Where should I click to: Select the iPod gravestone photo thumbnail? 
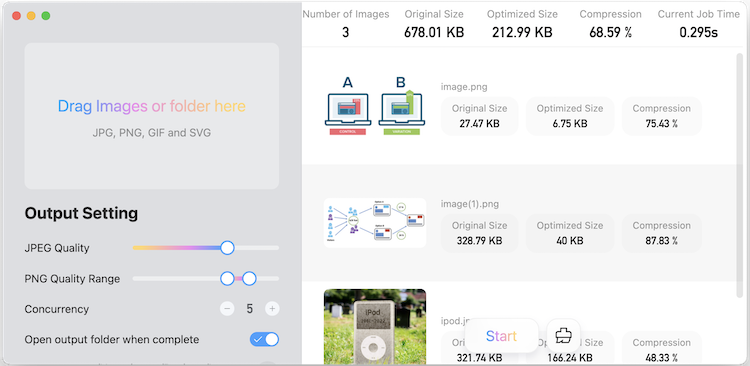[375, 326]
